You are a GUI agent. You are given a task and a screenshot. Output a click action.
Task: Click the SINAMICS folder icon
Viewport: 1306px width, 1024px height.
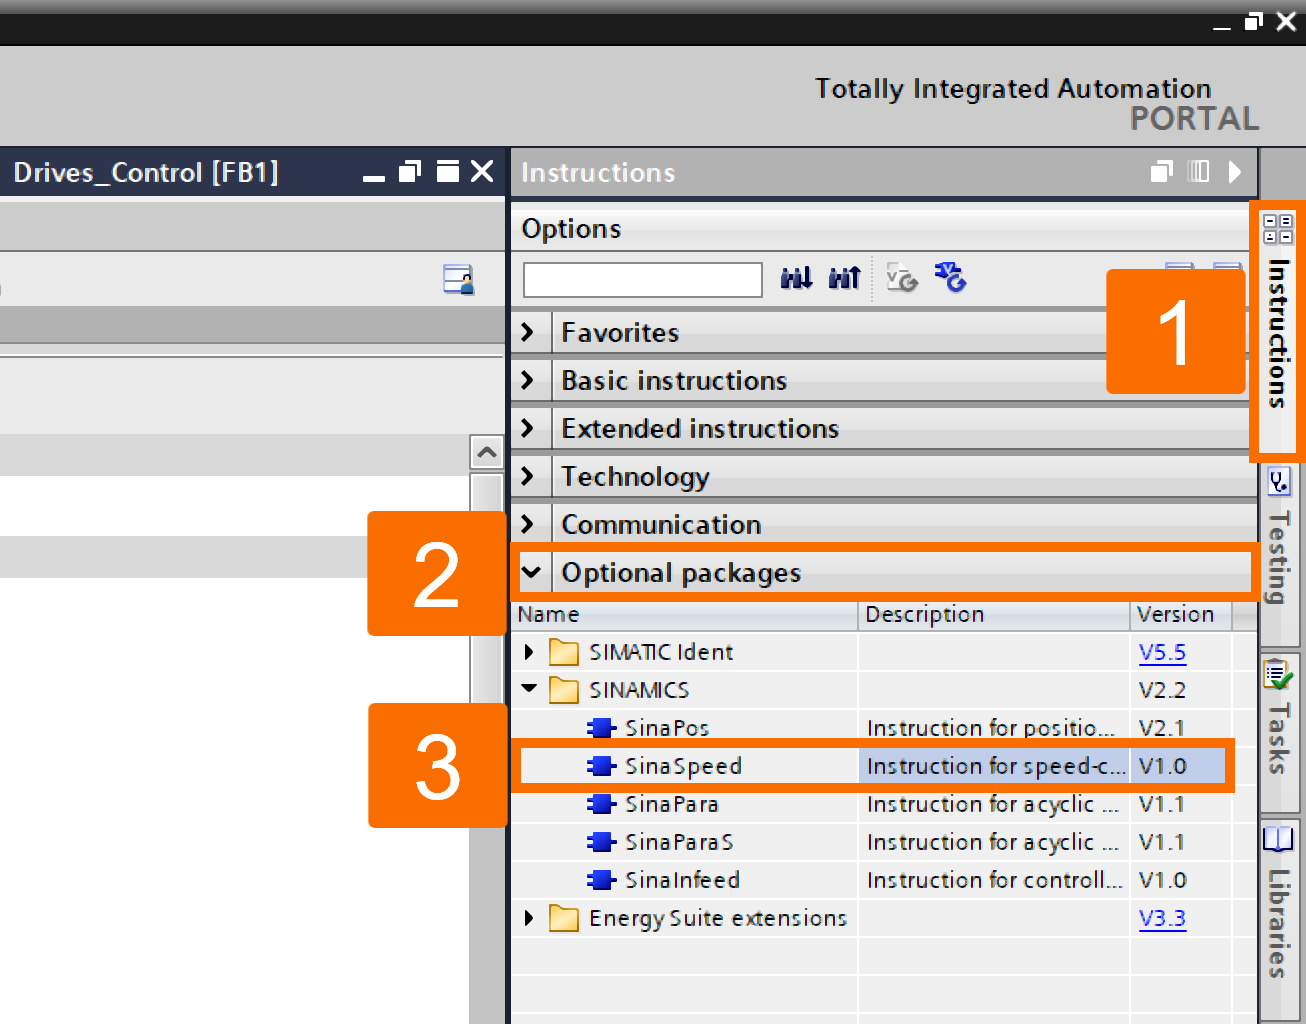click(564, 690)
